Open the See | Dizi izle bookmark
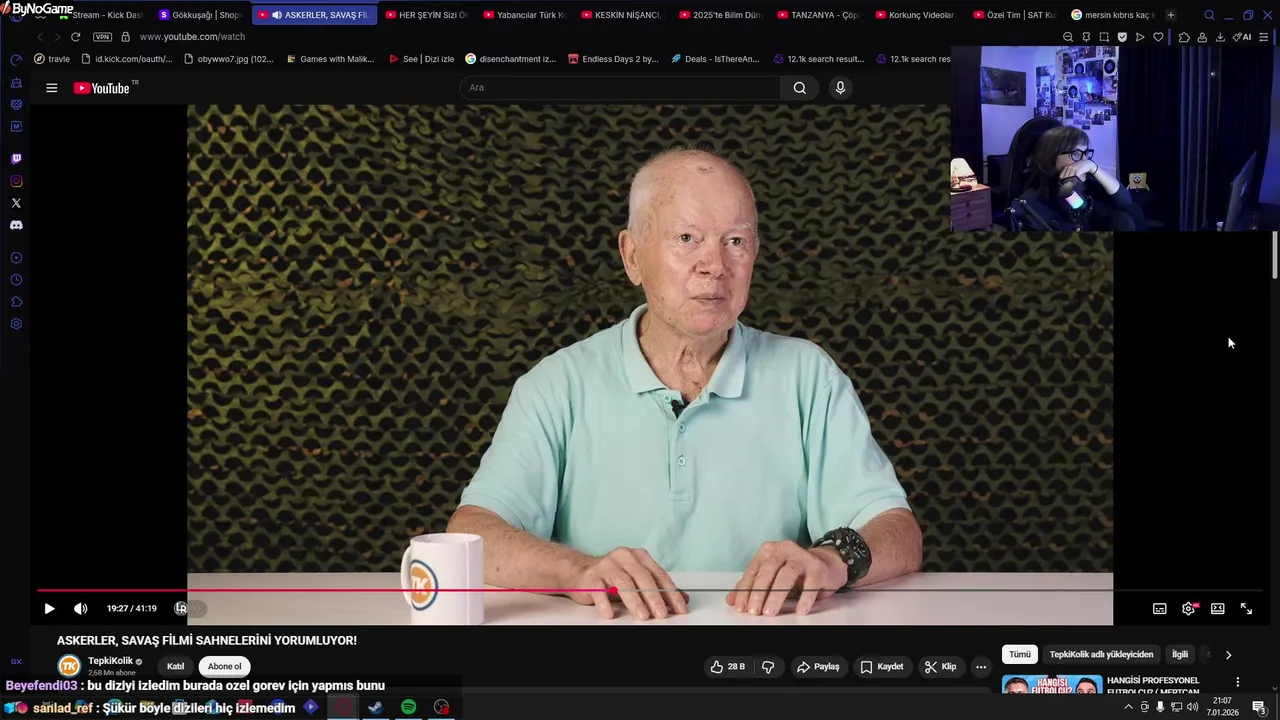Image resolution: width=1280 pixels, height=720 pixels. click(421, 59)
